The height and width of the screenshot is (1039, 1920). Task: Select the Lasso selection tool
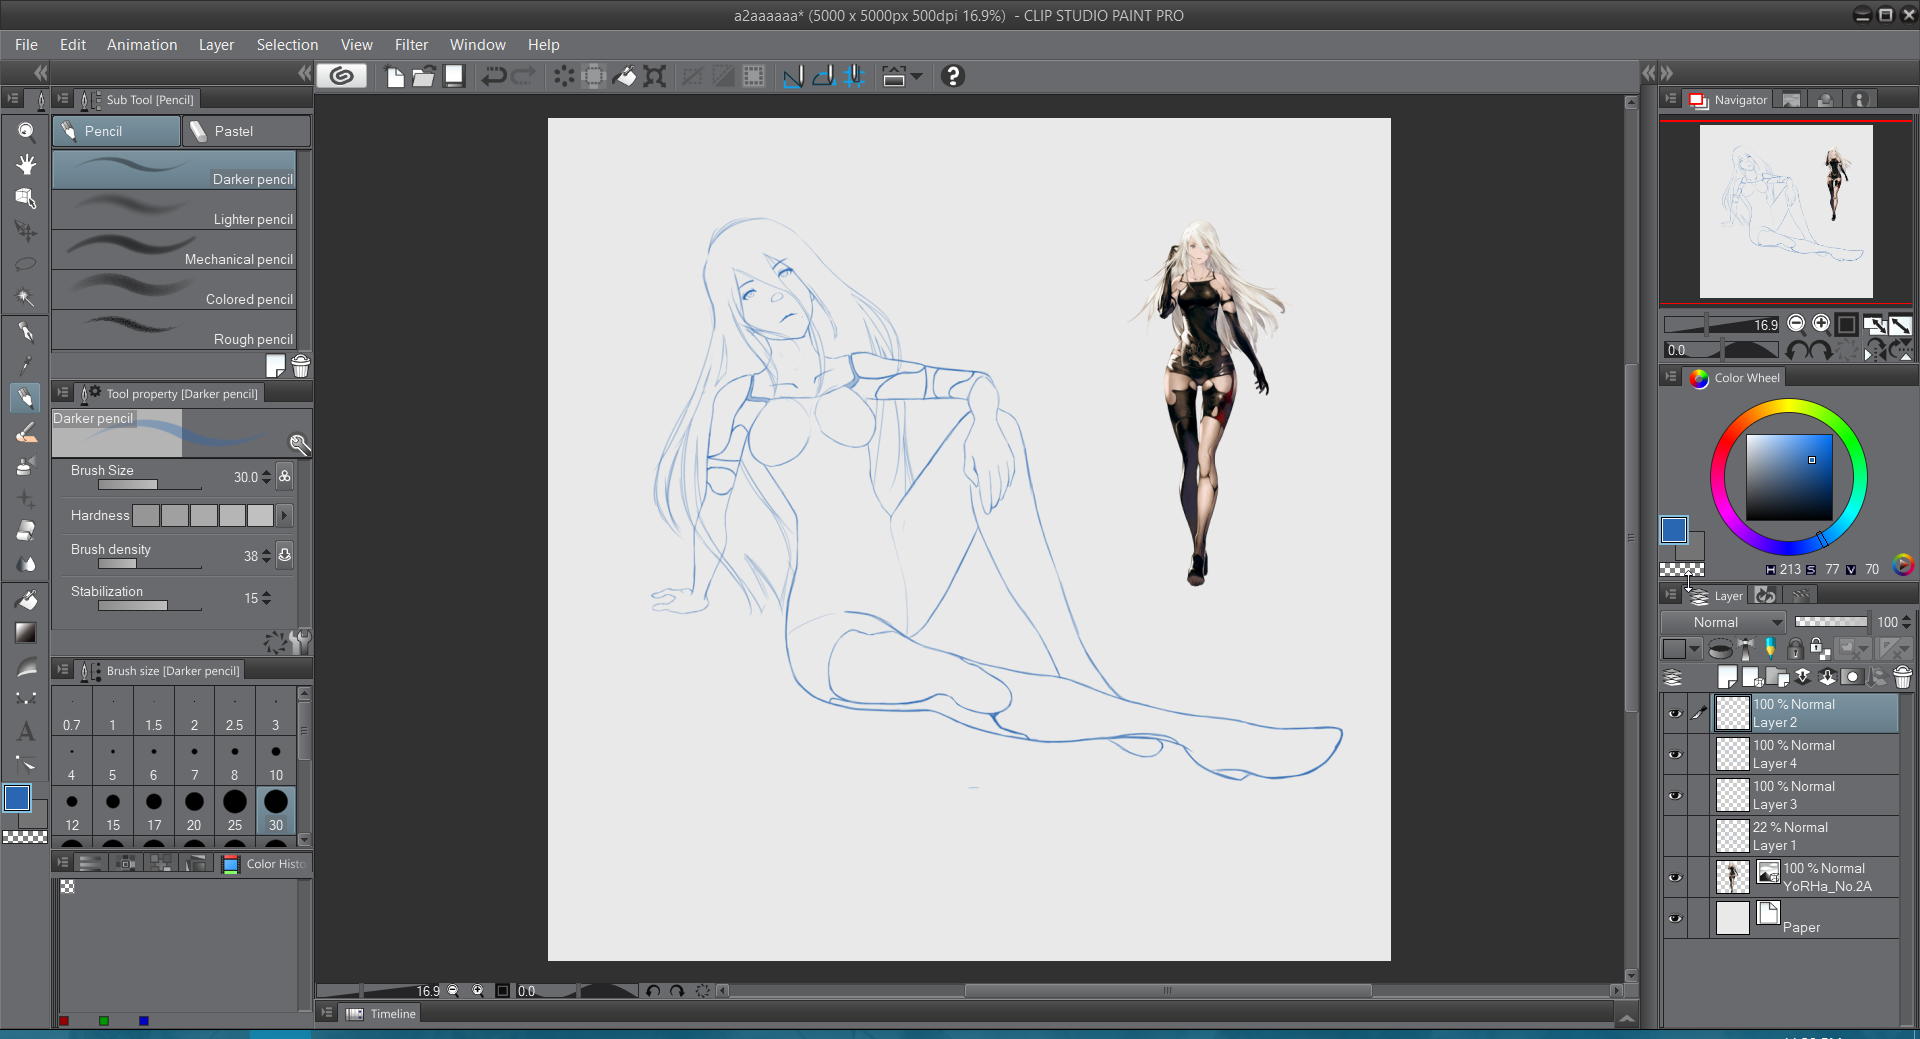[26, 264]
